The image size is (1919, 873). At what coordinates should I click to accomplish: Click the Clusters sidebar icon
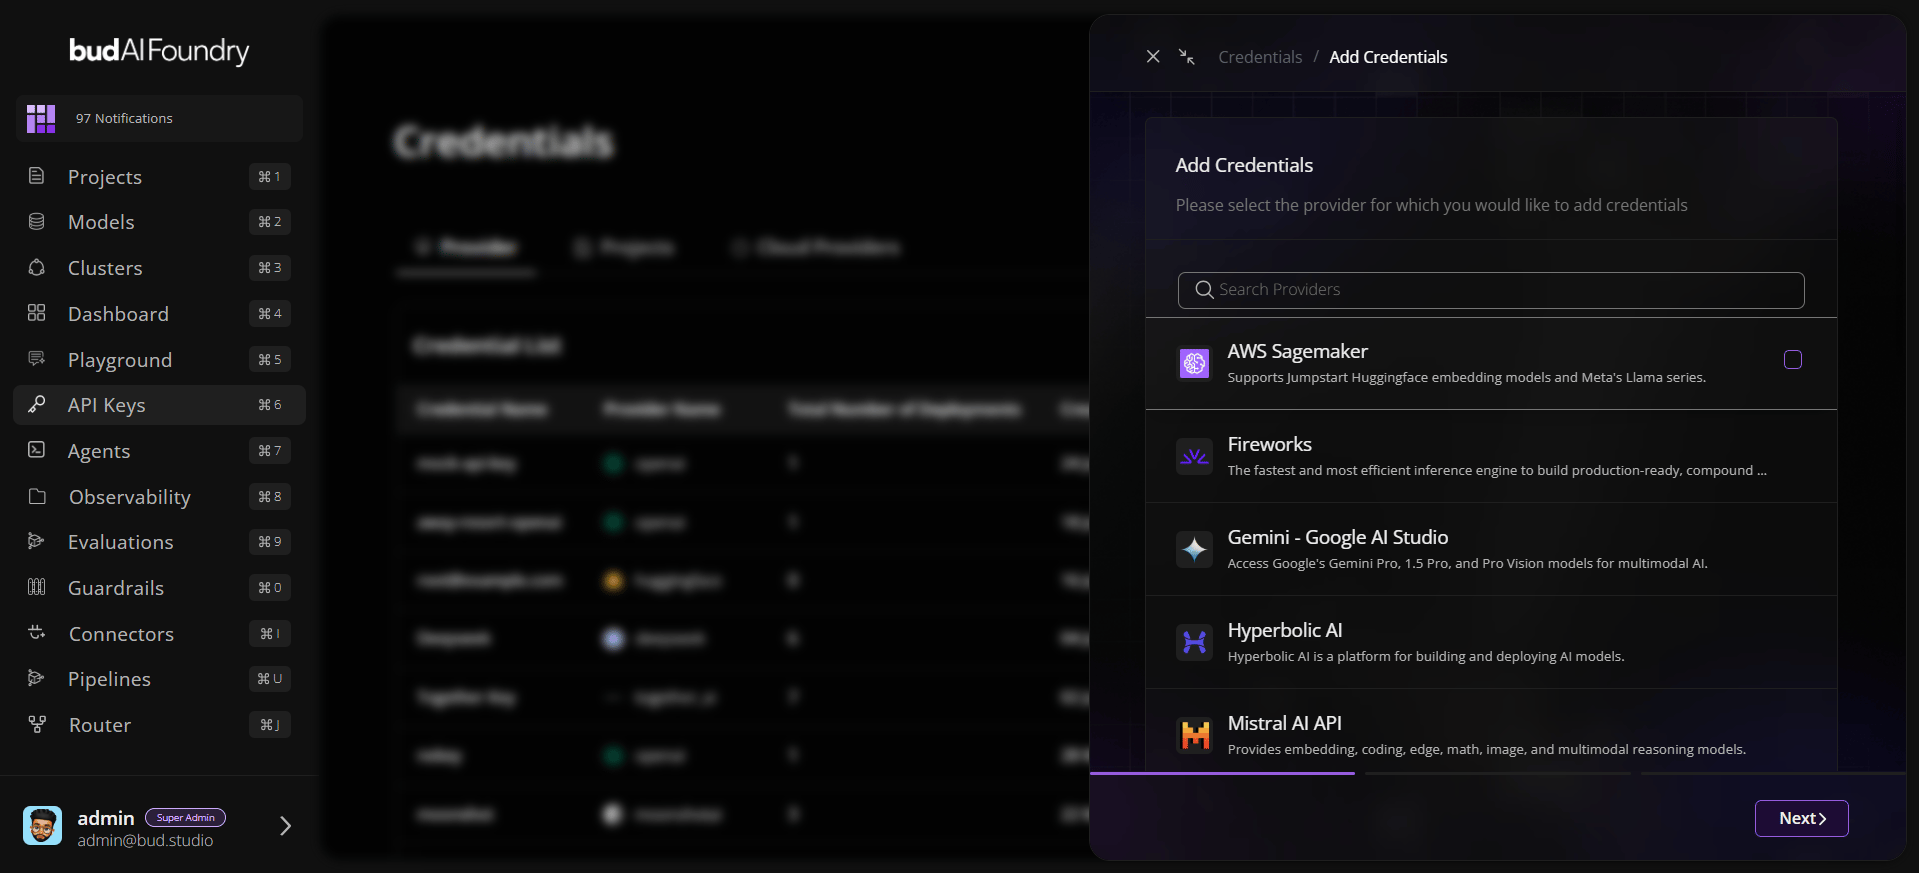tap(36, 267)
